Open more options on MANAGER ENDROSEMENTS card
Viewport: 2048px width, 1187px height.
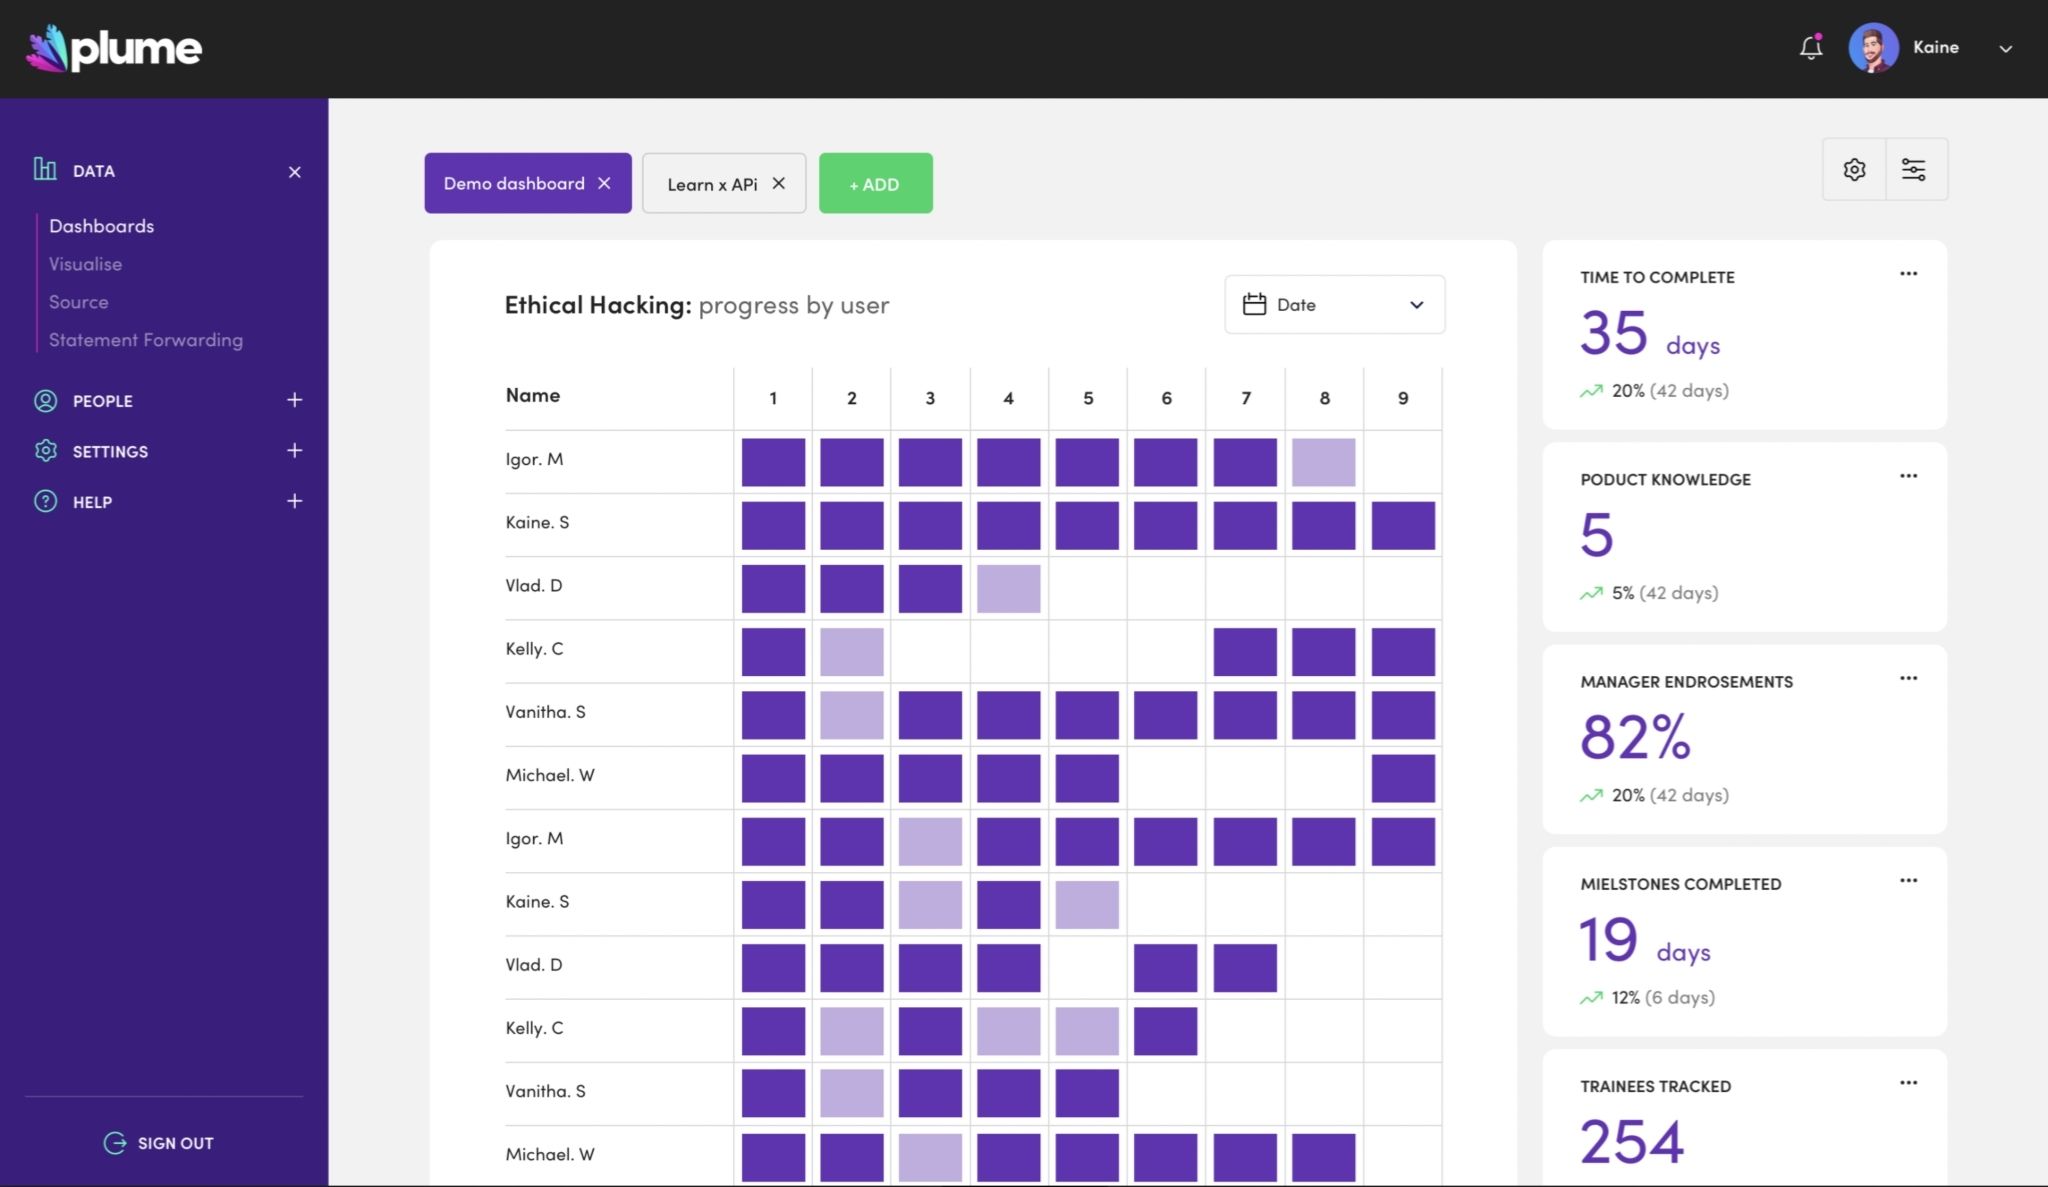tap(1909, 678)
